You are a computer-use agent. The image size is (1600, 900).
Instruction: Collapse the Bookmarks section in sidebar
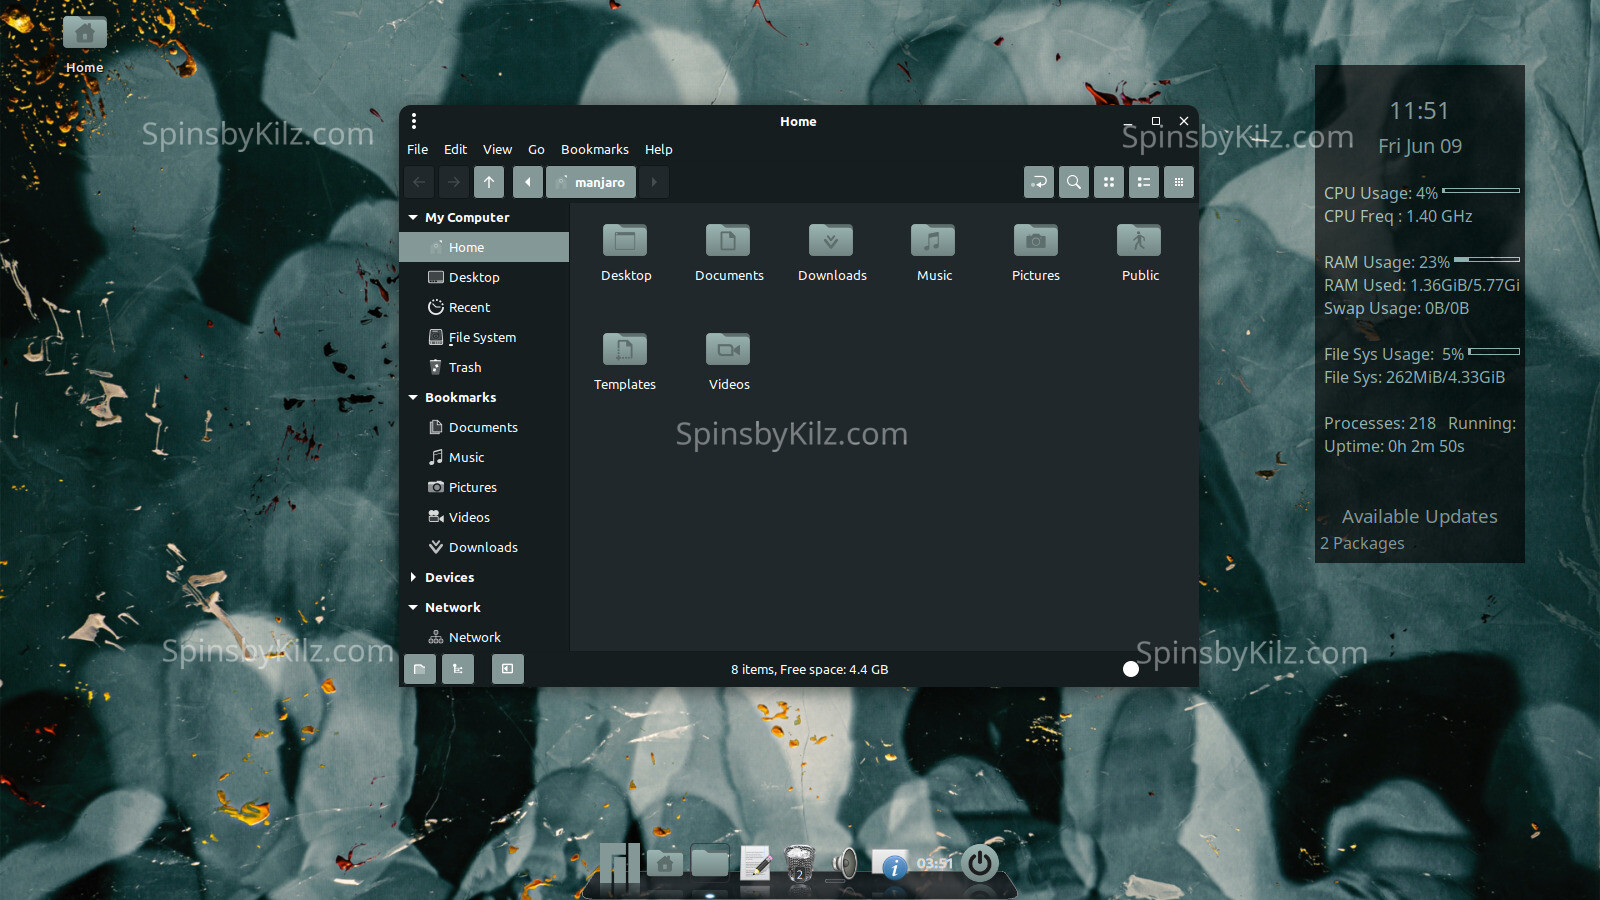[413, 397]
